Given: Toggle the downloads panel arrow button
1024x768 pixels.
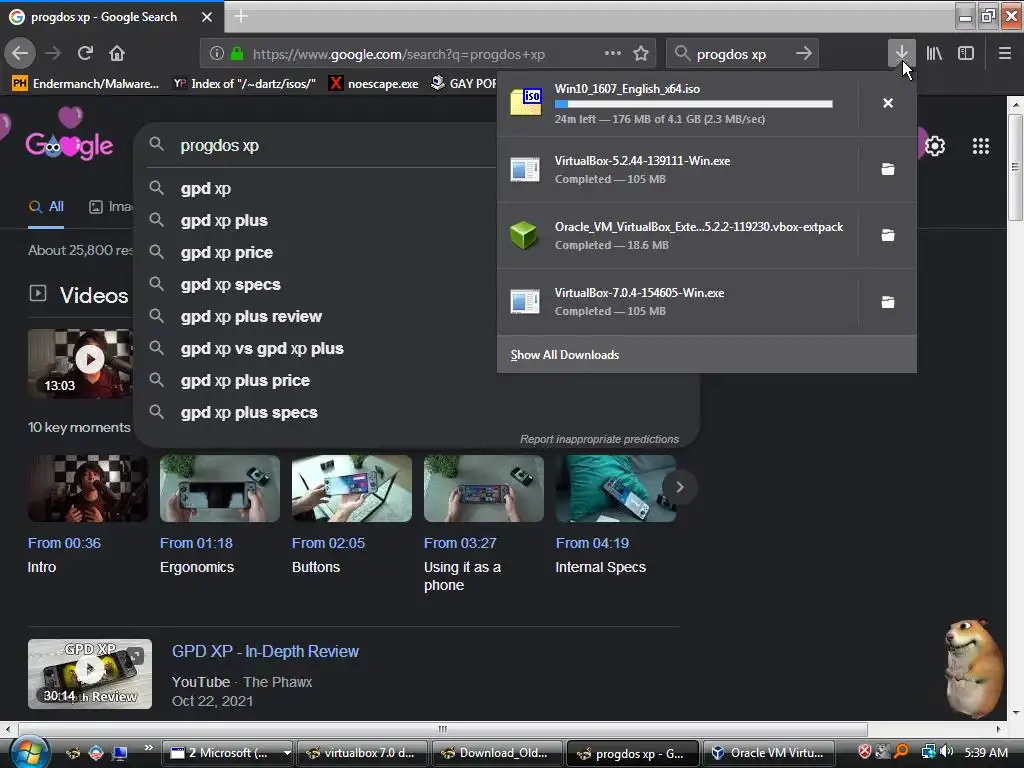Looking at the screenshot, I should 901,53.
